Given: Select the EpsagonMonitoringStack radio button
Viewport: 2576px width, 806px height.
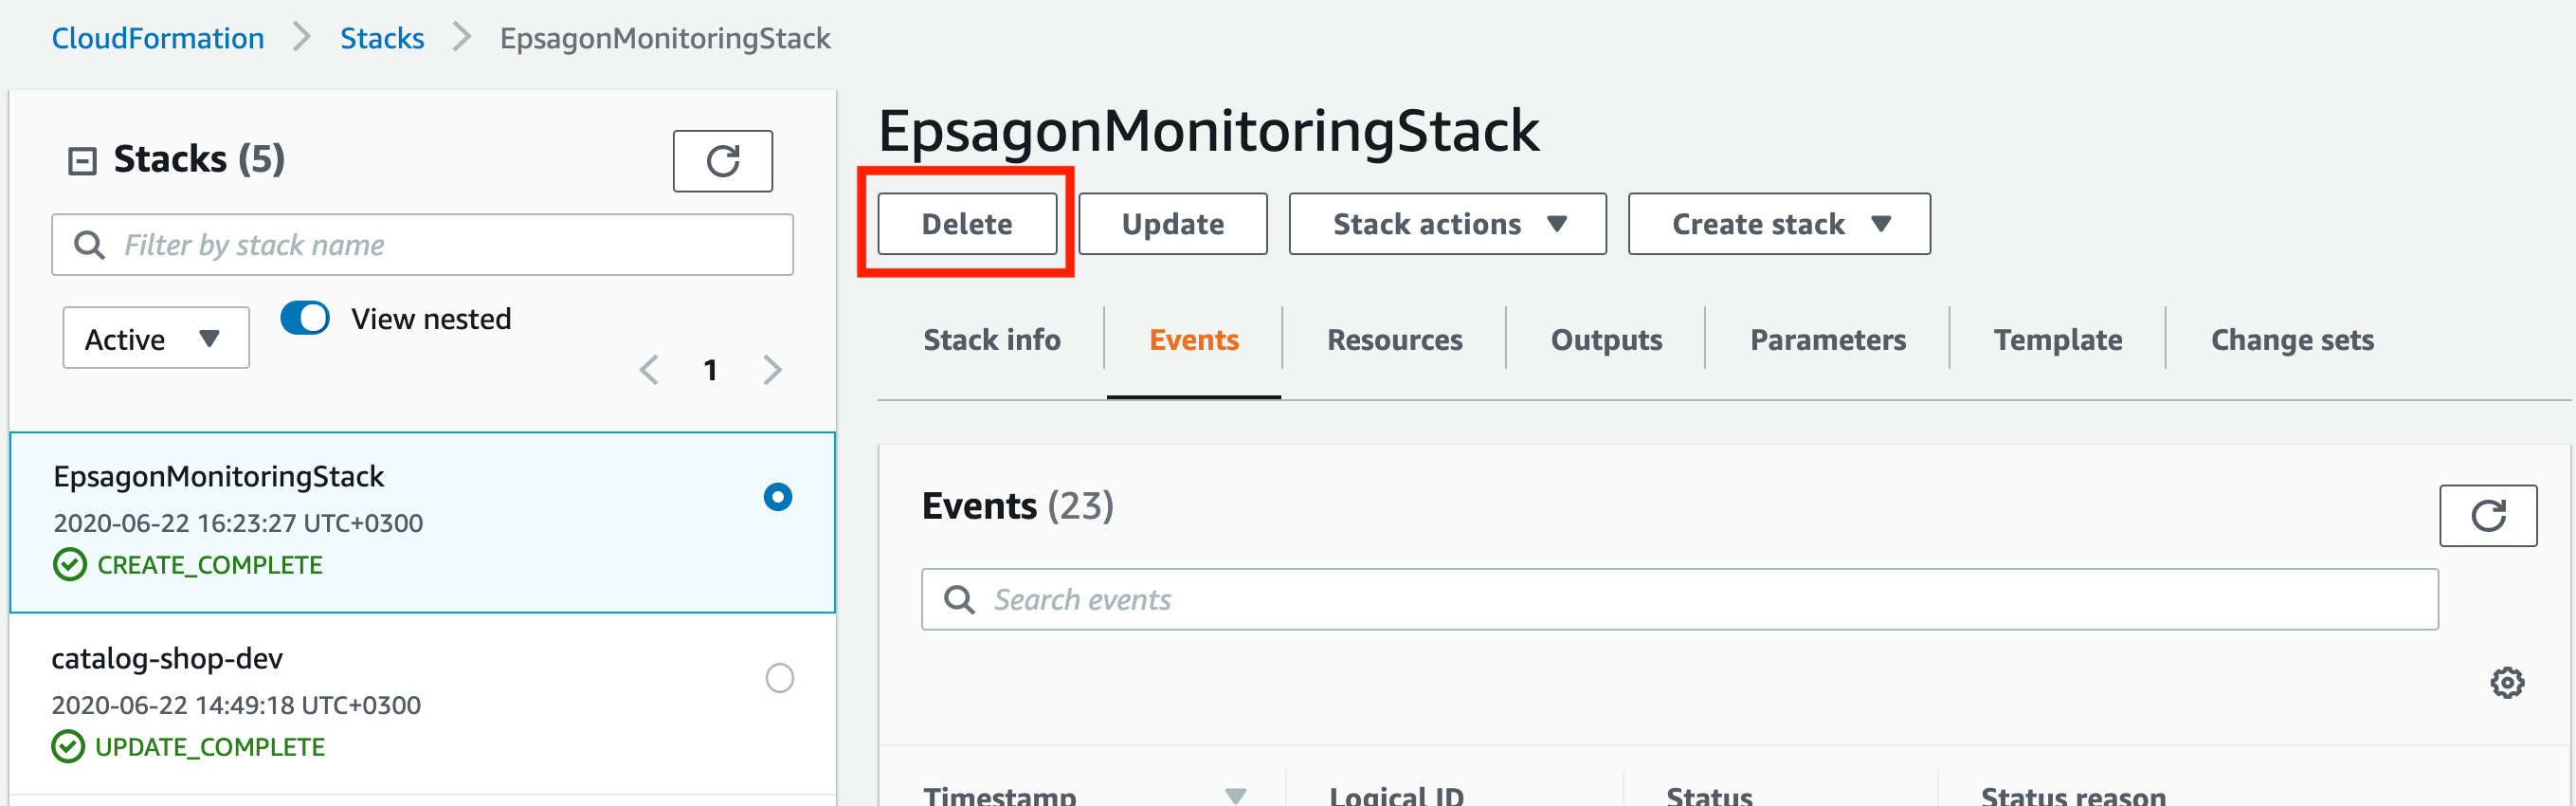Looking at the screenshot, I should point(777,497).
